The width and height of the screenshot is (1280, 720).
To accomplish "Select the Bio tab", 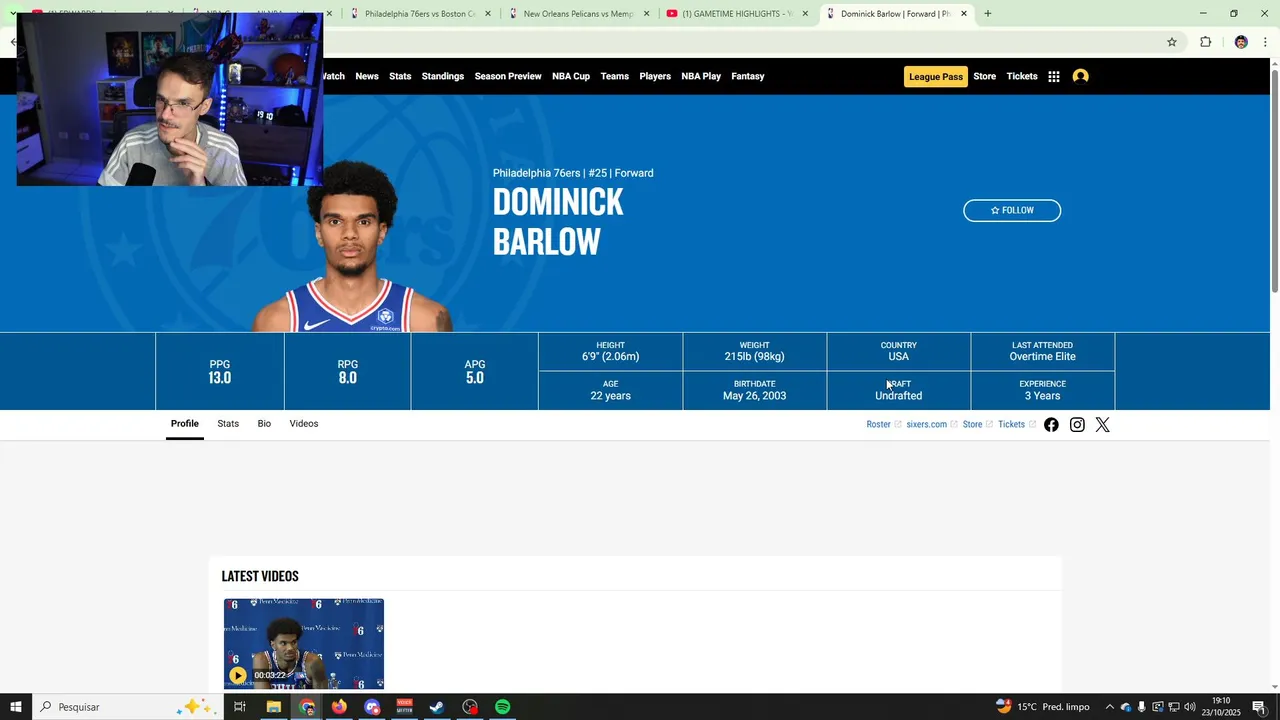I will coord(264,424).
